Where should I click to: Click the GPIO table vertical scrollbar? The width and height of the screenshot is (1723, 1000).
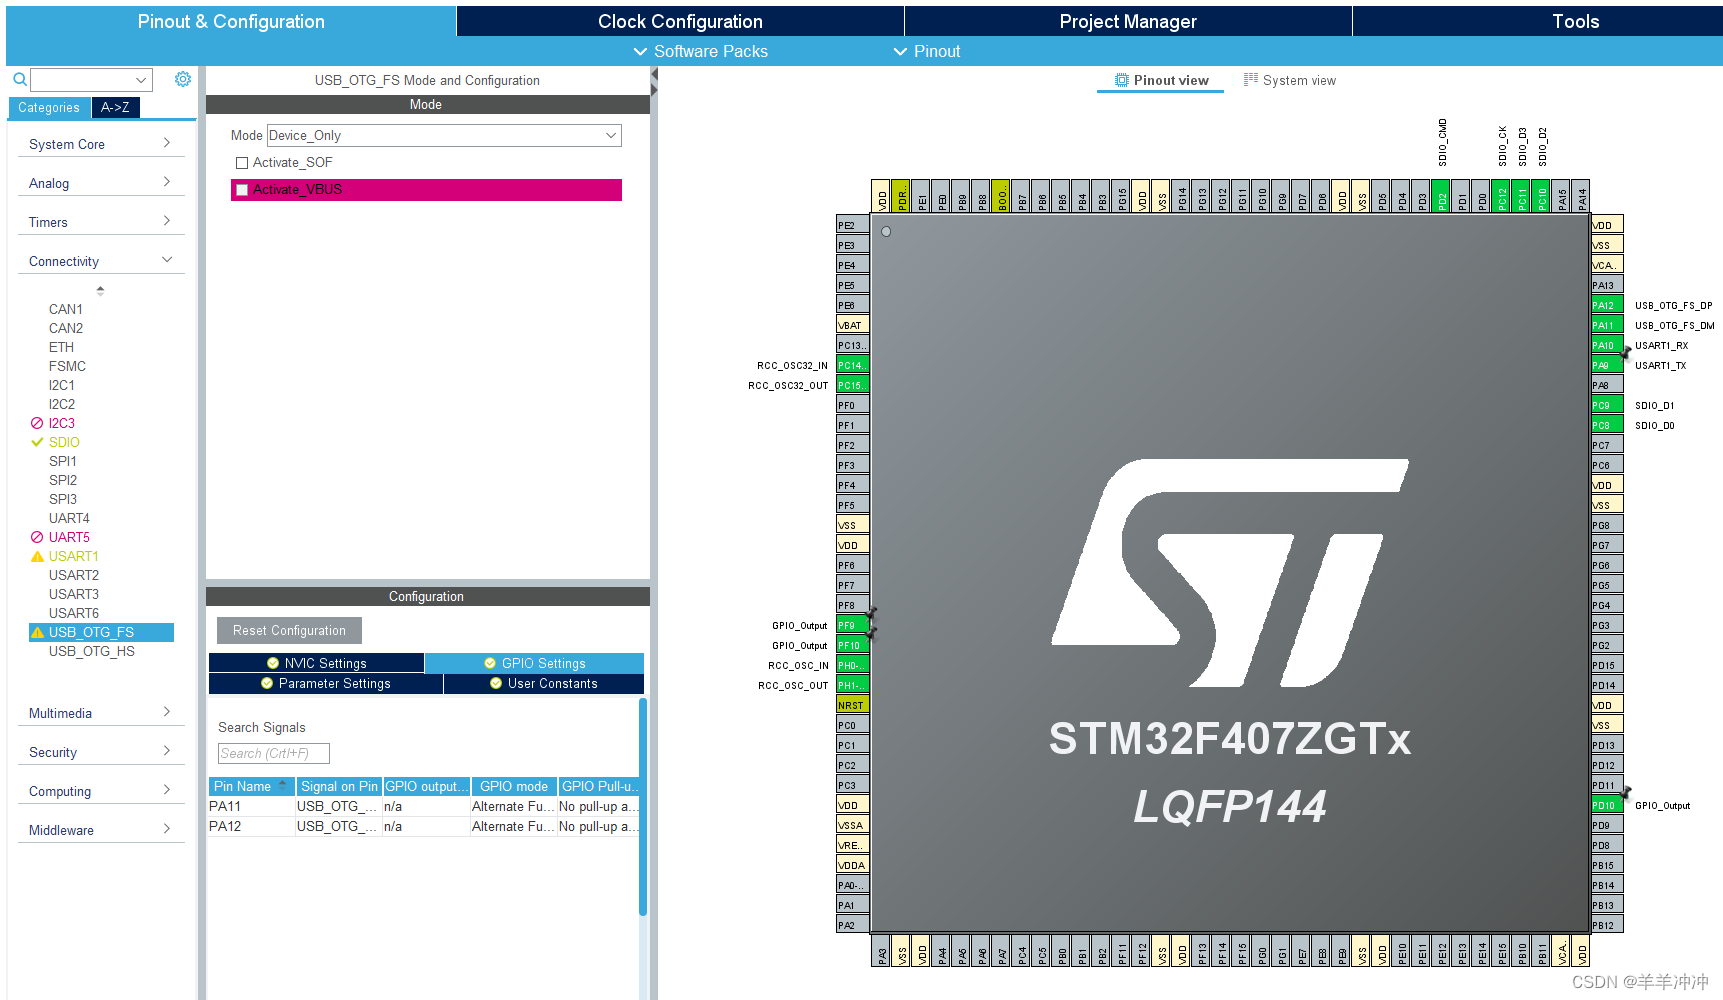pos(643,806)
